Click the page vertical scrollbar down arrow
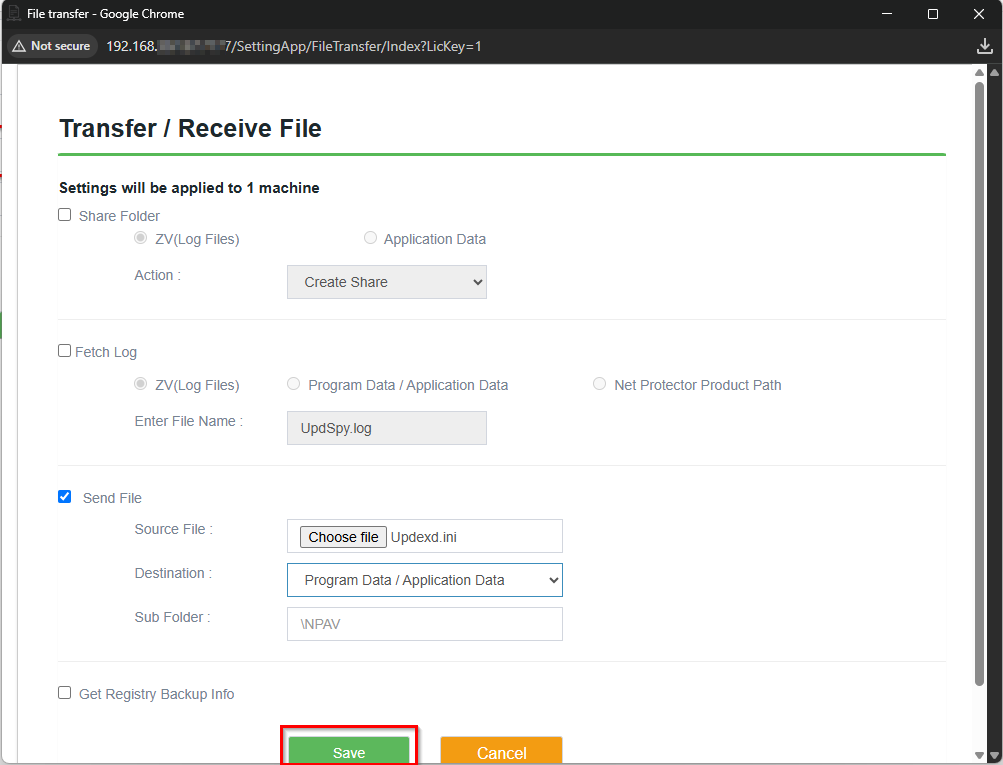1003x765 pixels. point(993,755)
